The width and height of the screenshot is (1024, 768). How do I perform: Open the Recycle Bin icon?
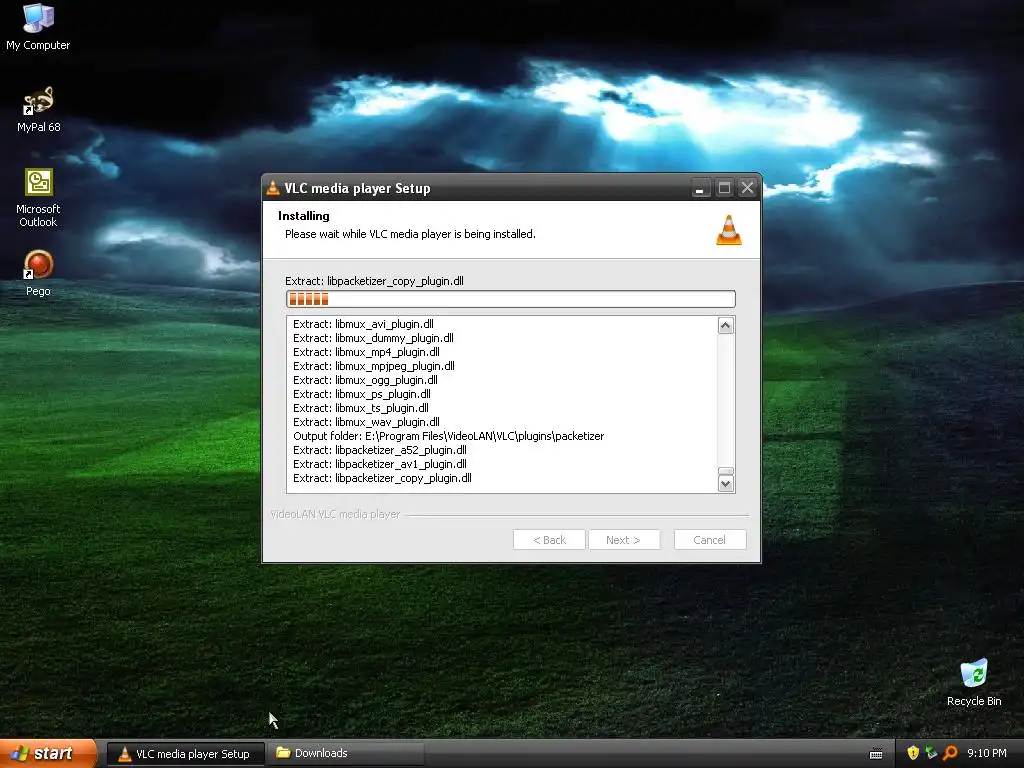[974, 683]
